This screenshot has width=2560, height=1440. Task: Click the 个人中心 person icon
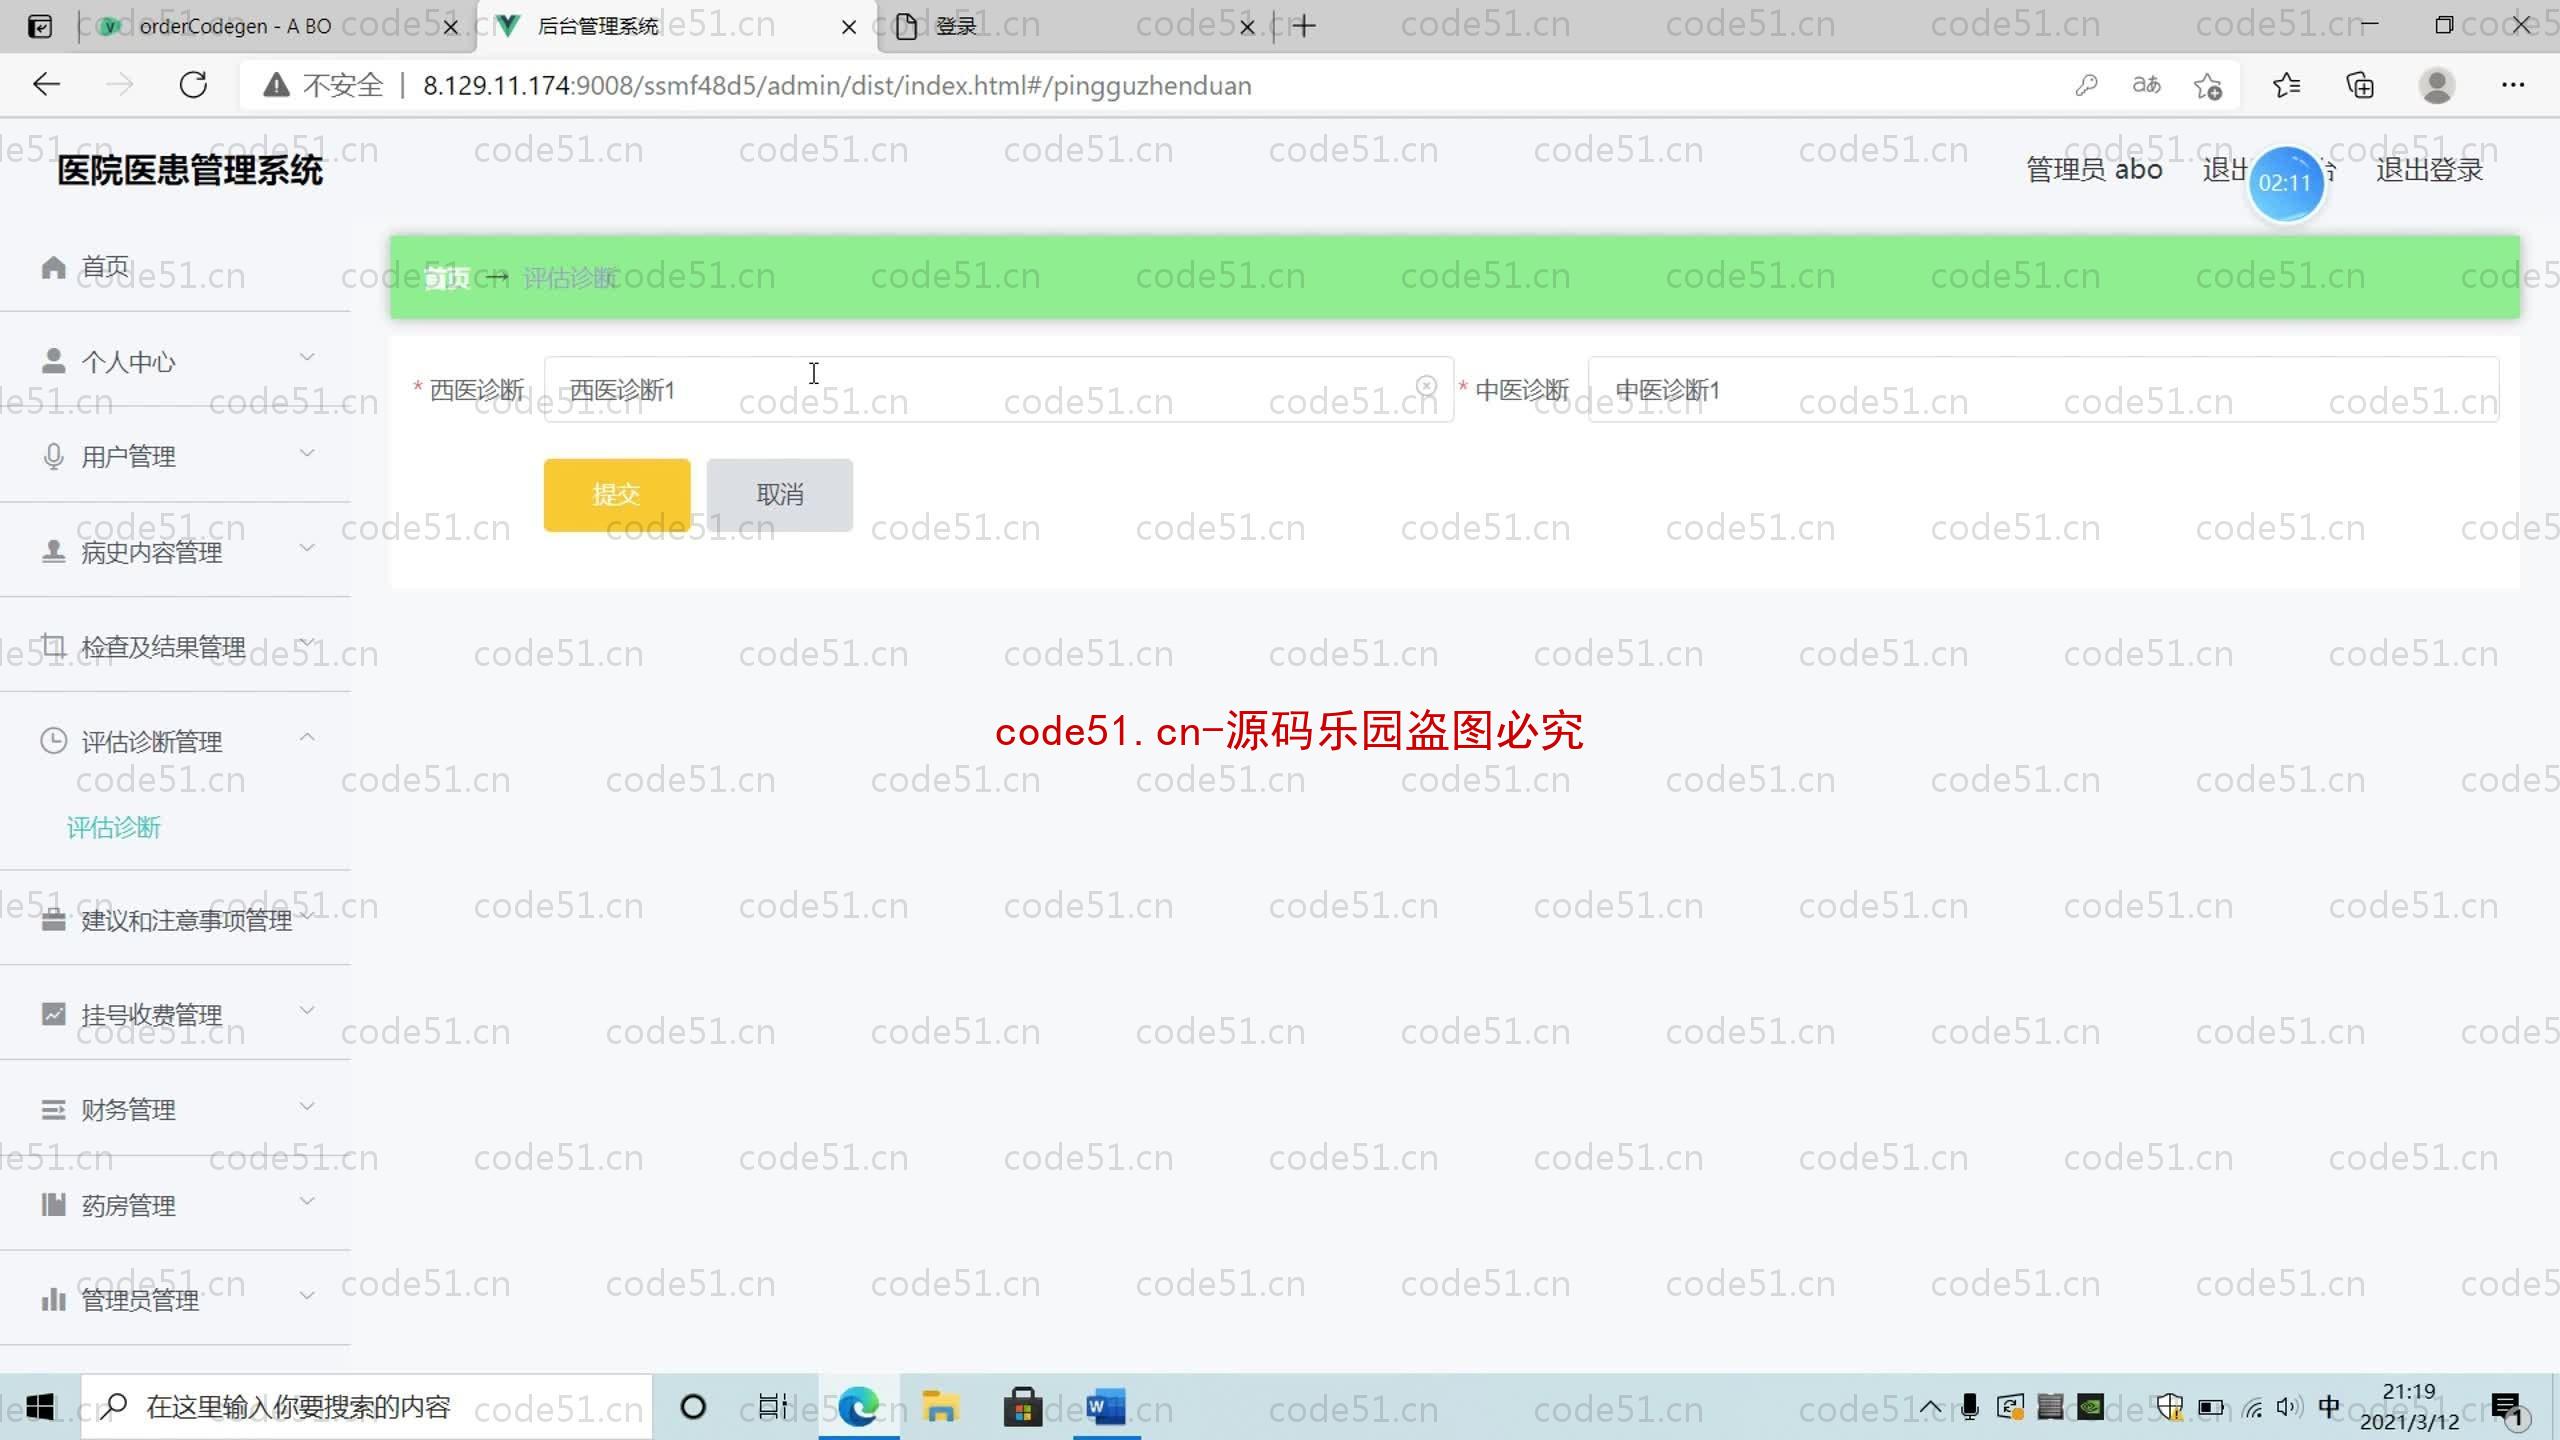tap(53, 361)
